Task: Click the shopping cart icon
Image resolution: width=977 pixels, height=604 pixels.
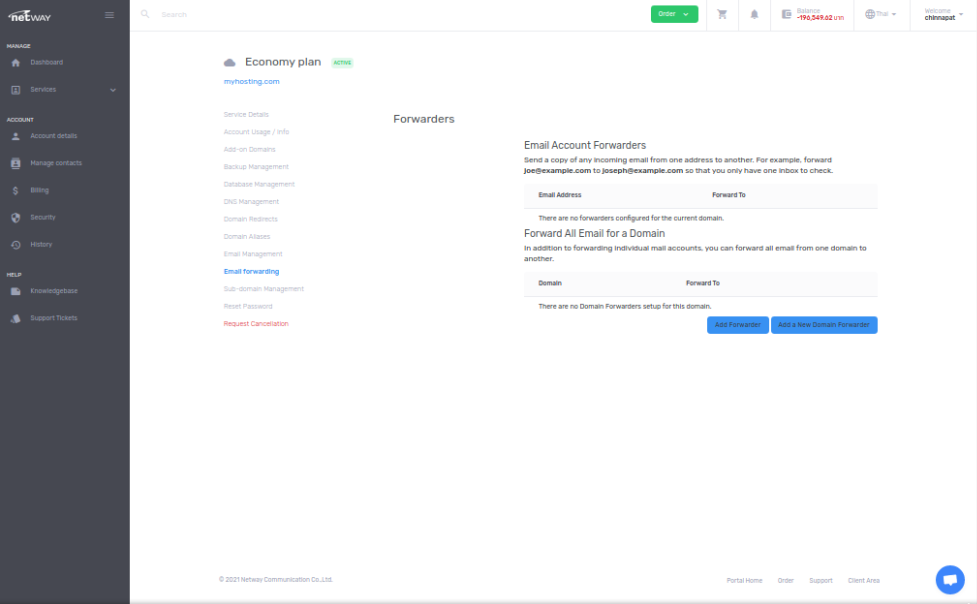Action: tap(722, 15)
